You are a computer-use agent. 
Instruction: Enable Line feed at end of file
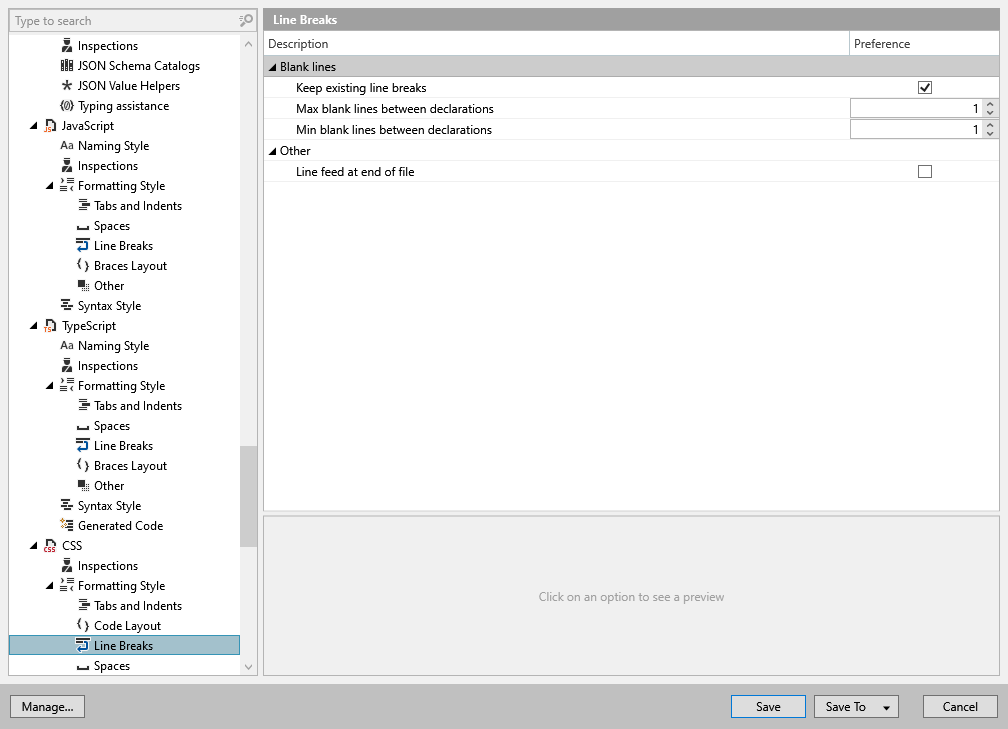925,172
